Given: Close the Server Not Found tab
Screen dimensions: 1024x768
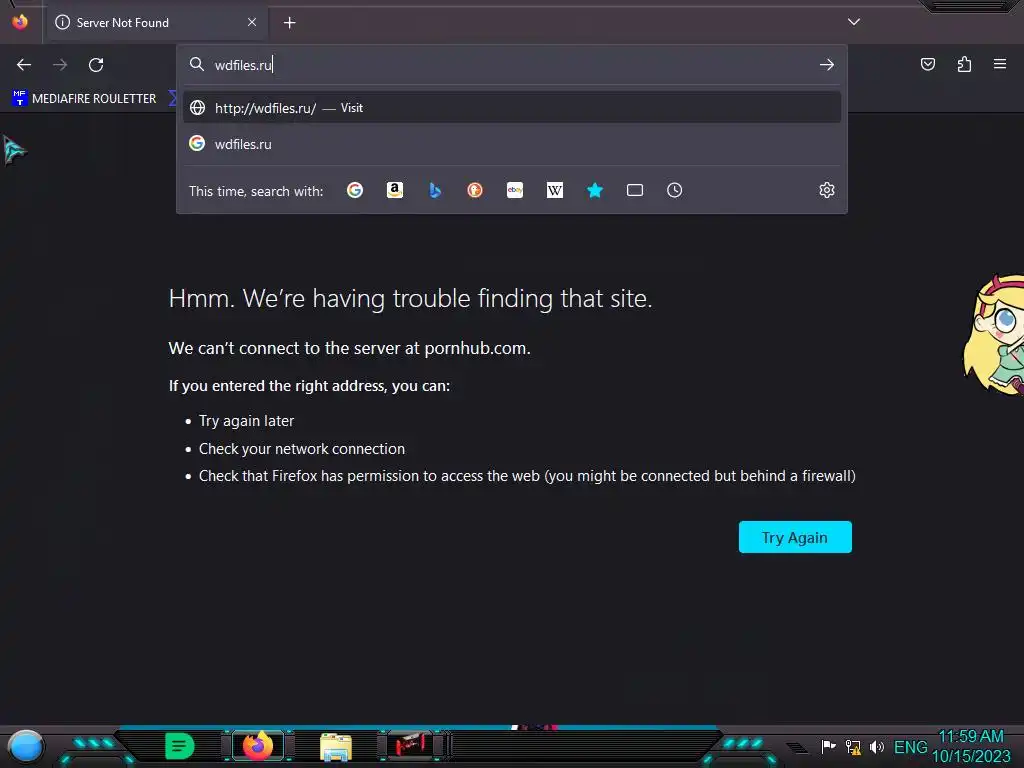Looking at the screenshot, I should coord(252,22).
